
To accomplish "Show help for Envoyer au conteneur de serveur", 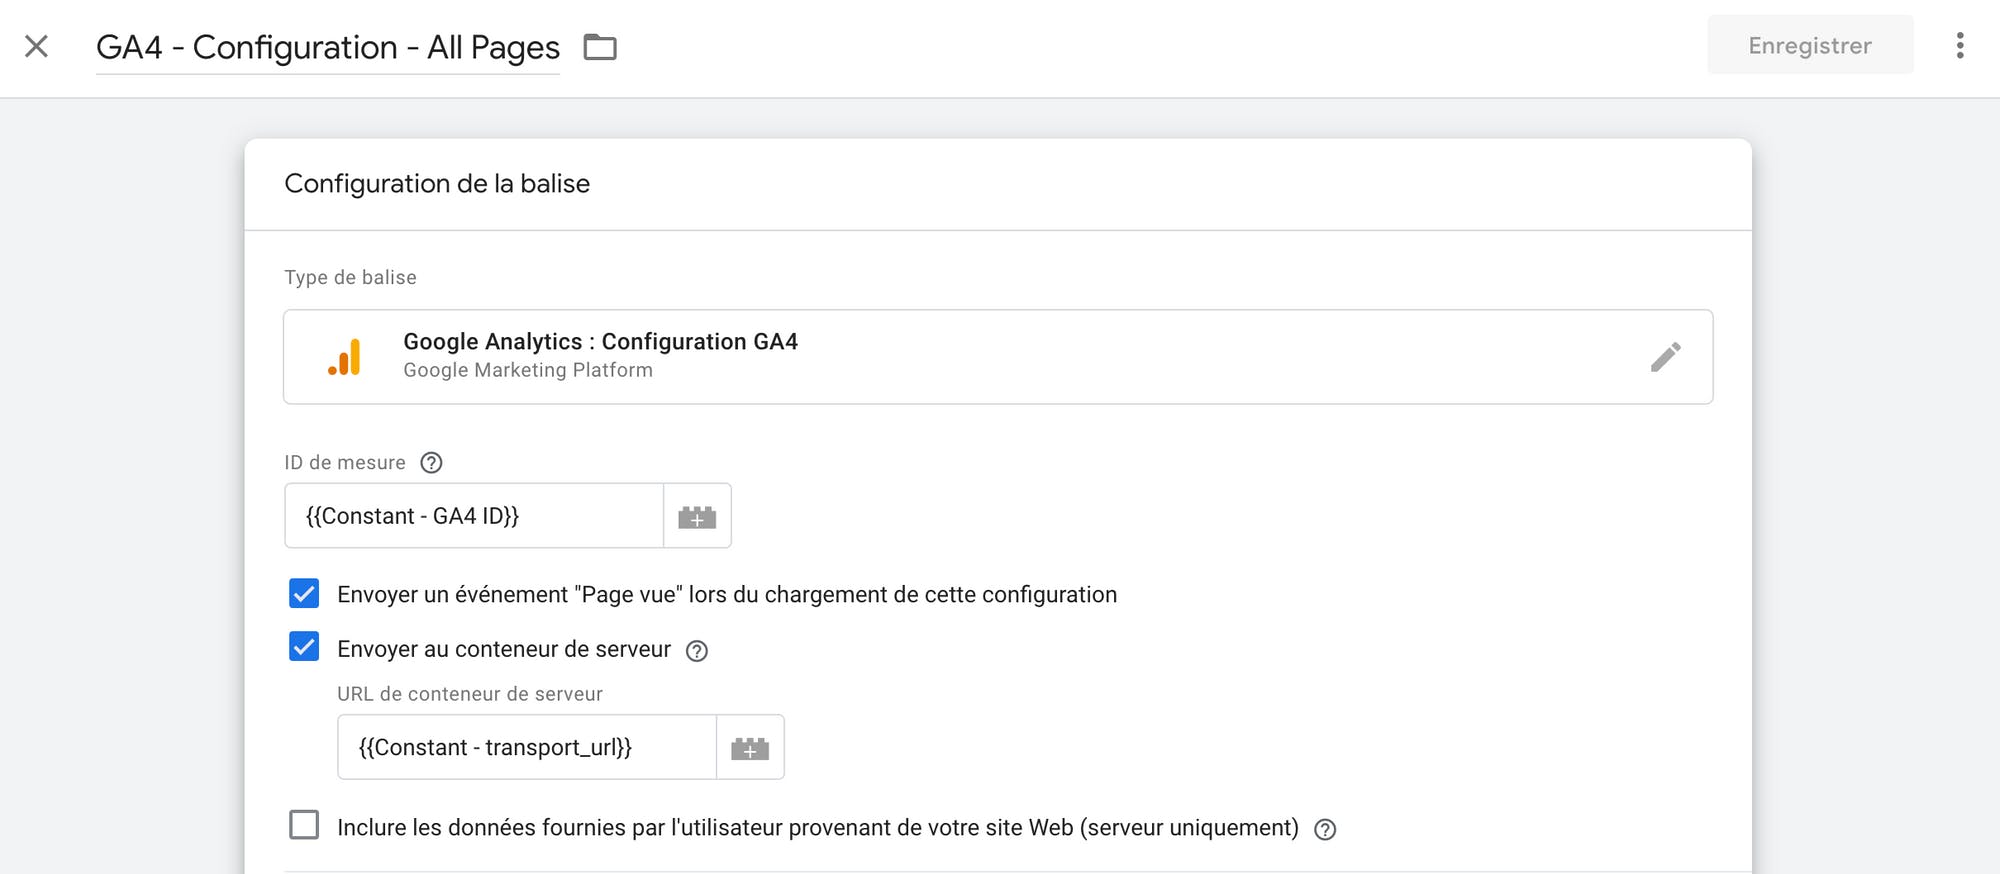I will click(x=697, y=651).
